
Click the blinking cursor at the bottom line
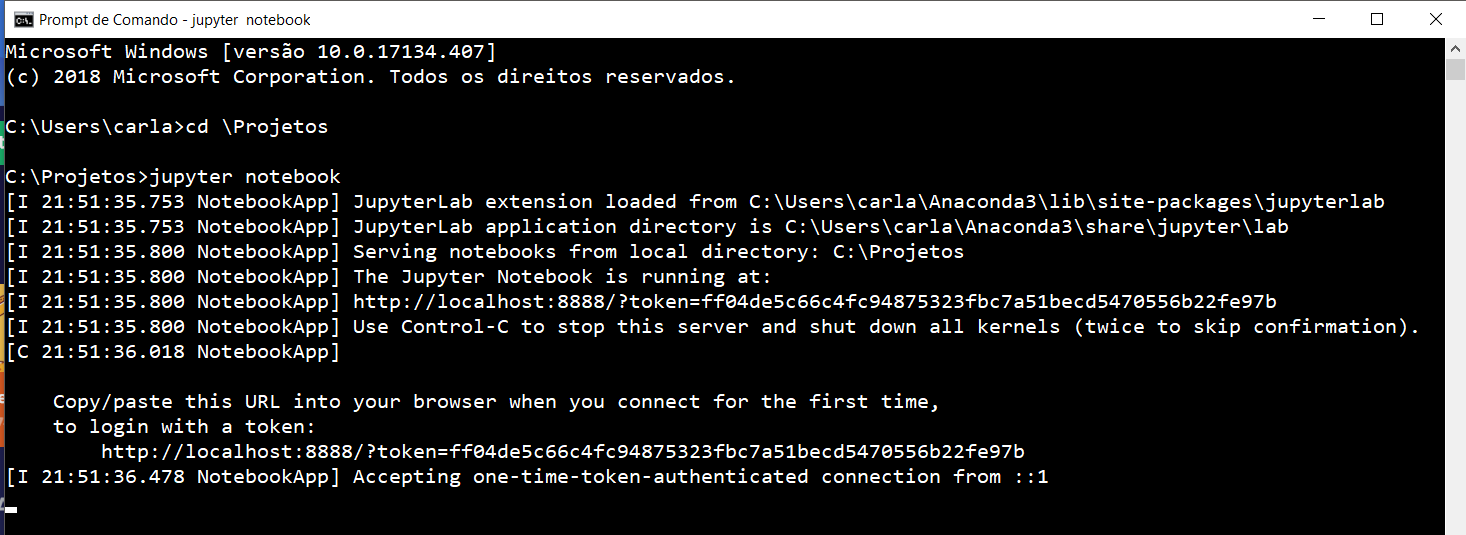[11, 509]
